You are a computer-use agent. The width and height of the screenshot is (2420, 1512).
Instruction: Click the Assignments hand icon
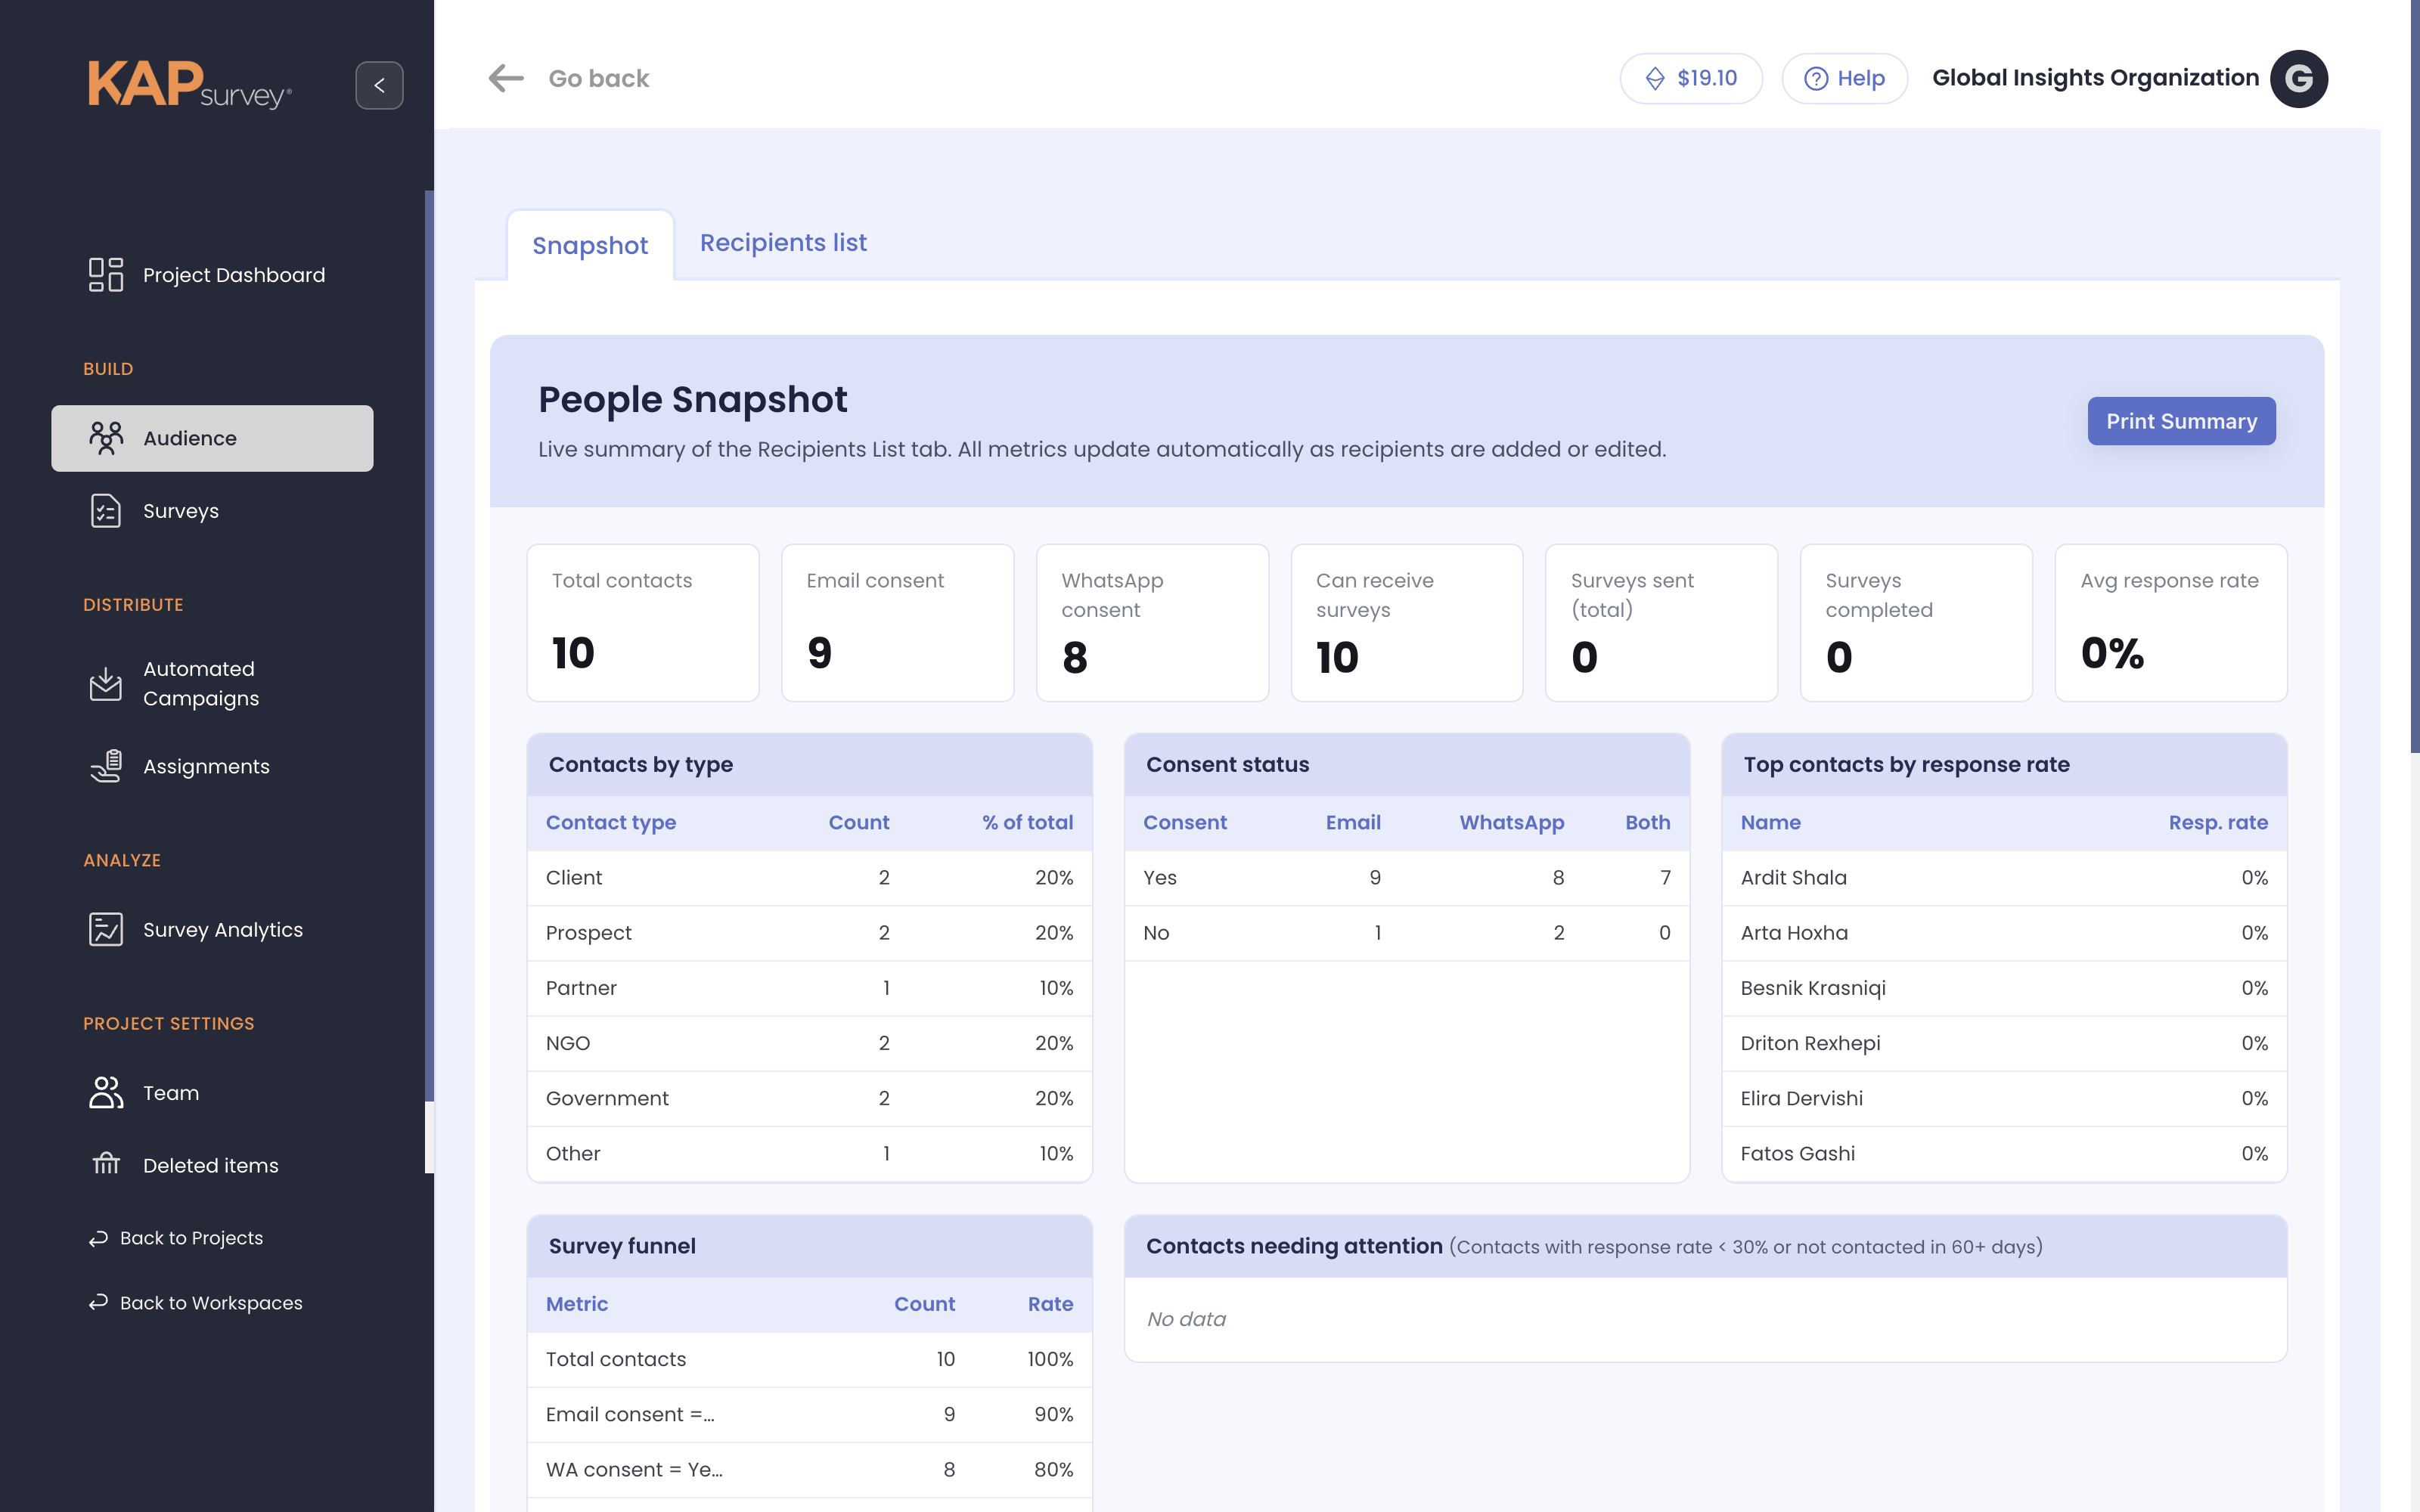106,766
